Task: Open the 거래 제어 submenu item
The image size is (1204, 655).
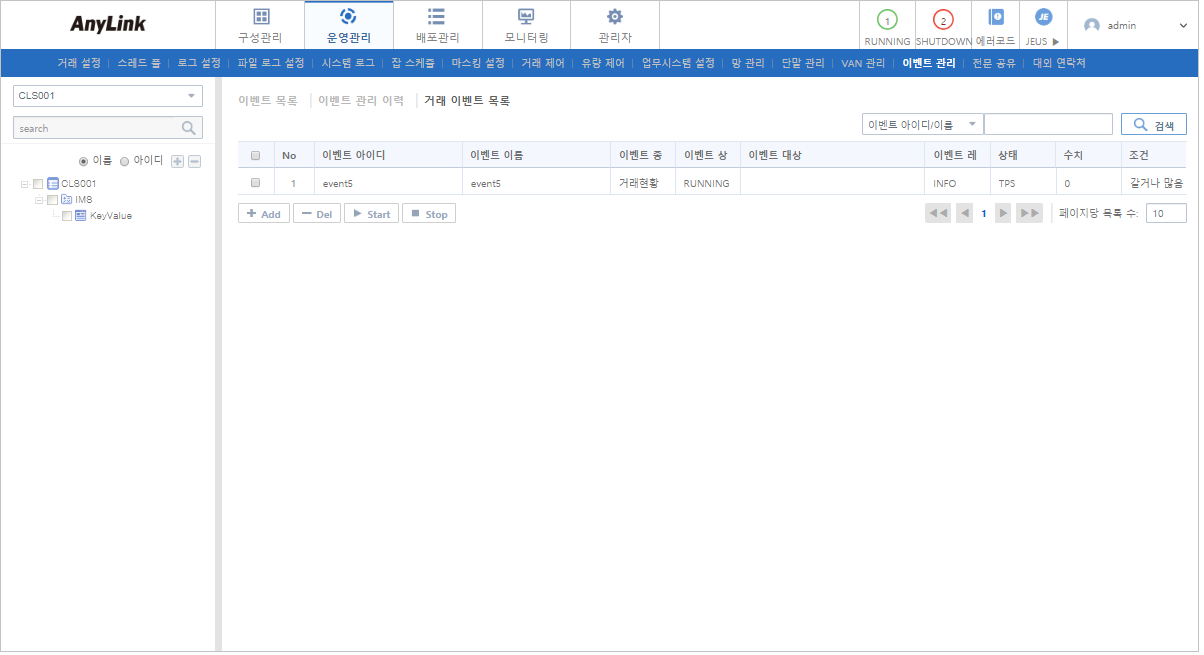Action: [x=543, y=63]
